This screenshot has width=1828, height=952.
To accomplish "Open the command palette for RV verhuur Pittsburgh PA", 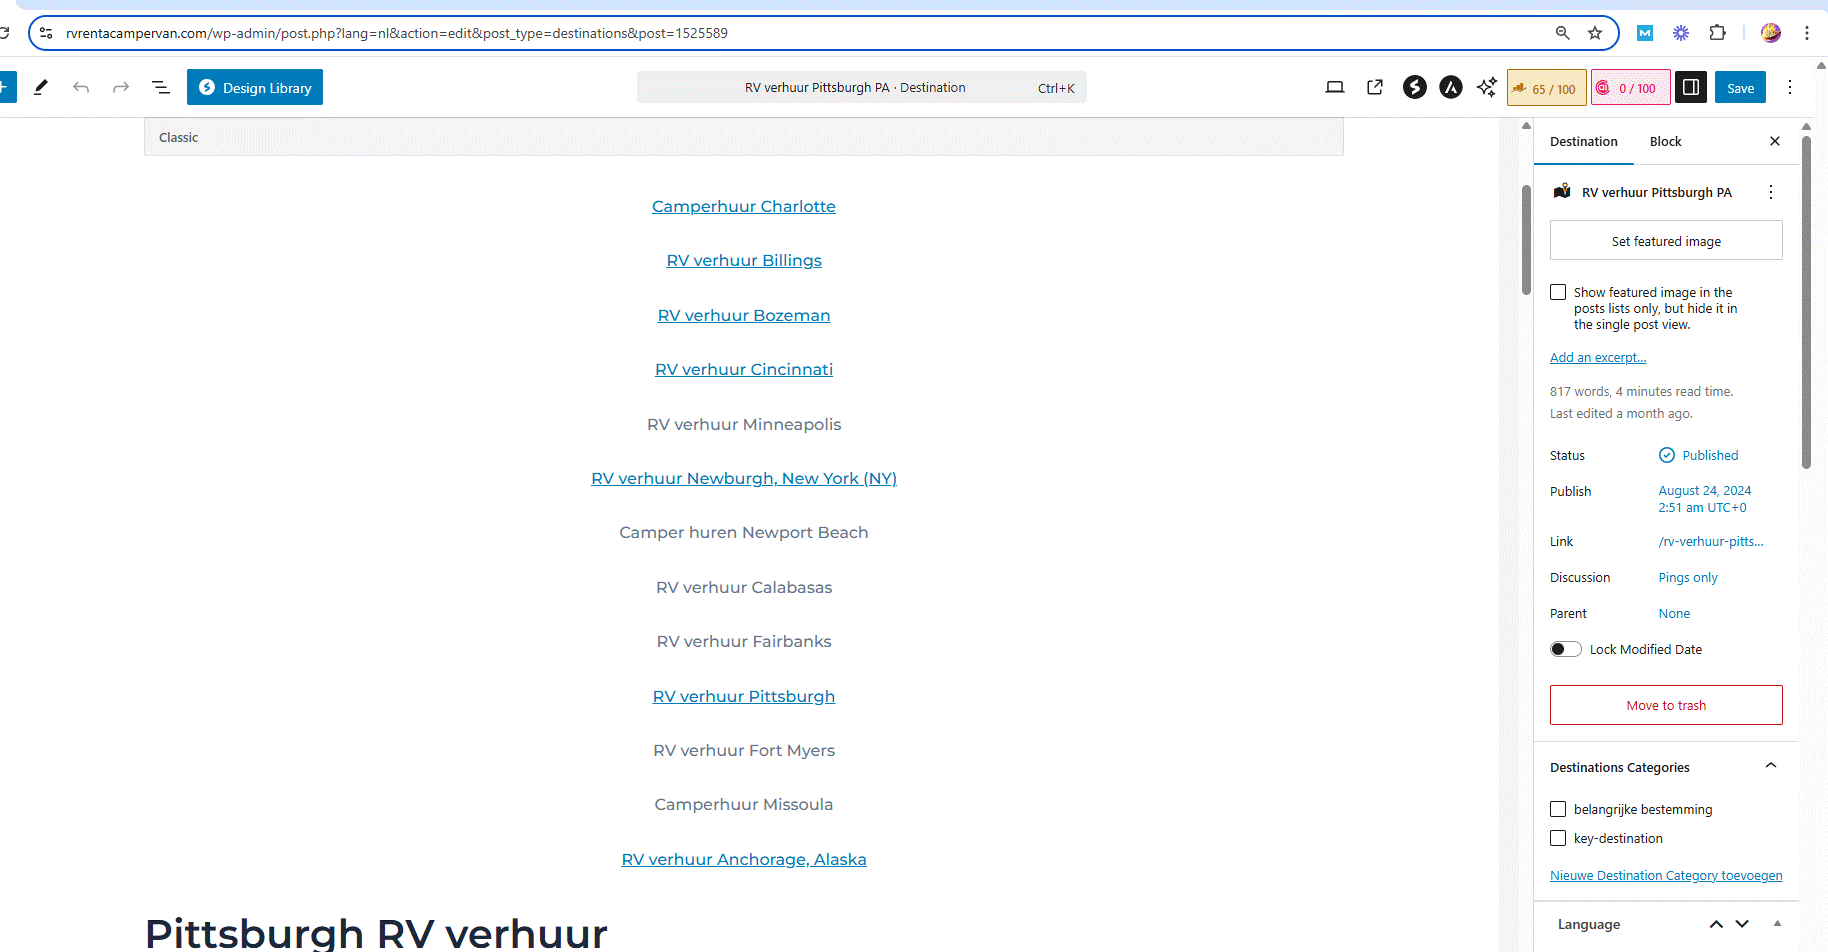I will 862,87.
